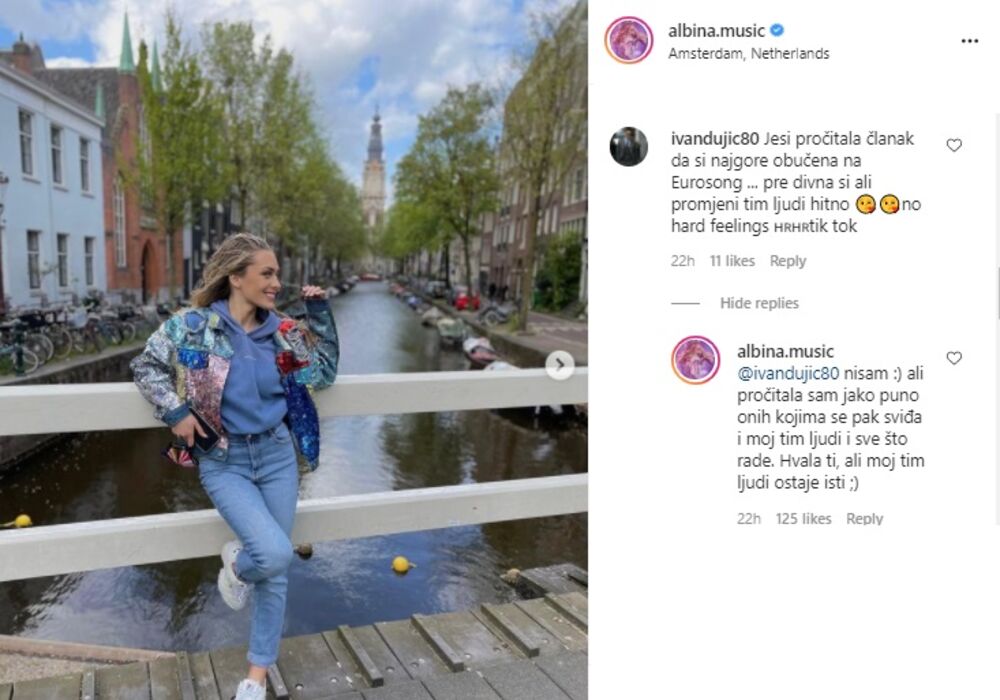View the 125 likes on the reply
Screen dimensions: 1000x700
pos(804,519)
